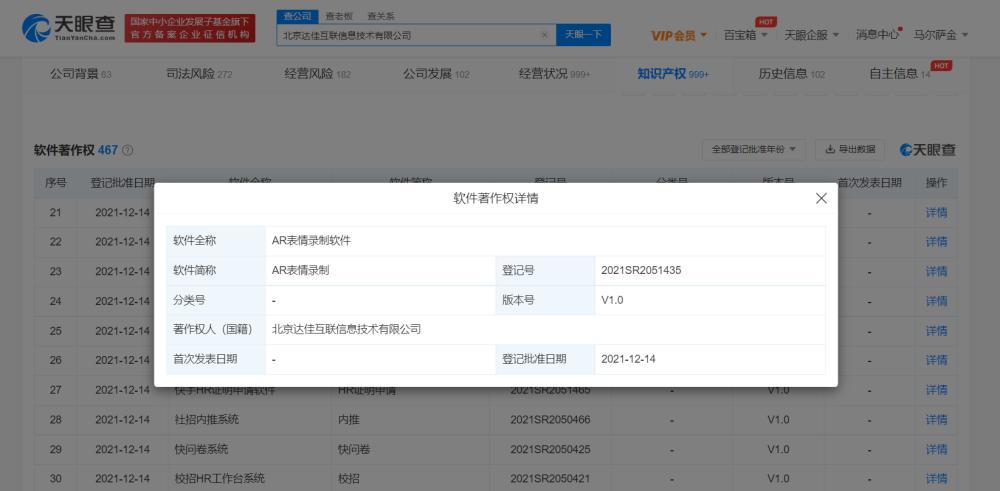The height and width of the screenshot is (491, 1000).
Task: Select the 查老板 search tab
Action: click(x=339, y=16)
